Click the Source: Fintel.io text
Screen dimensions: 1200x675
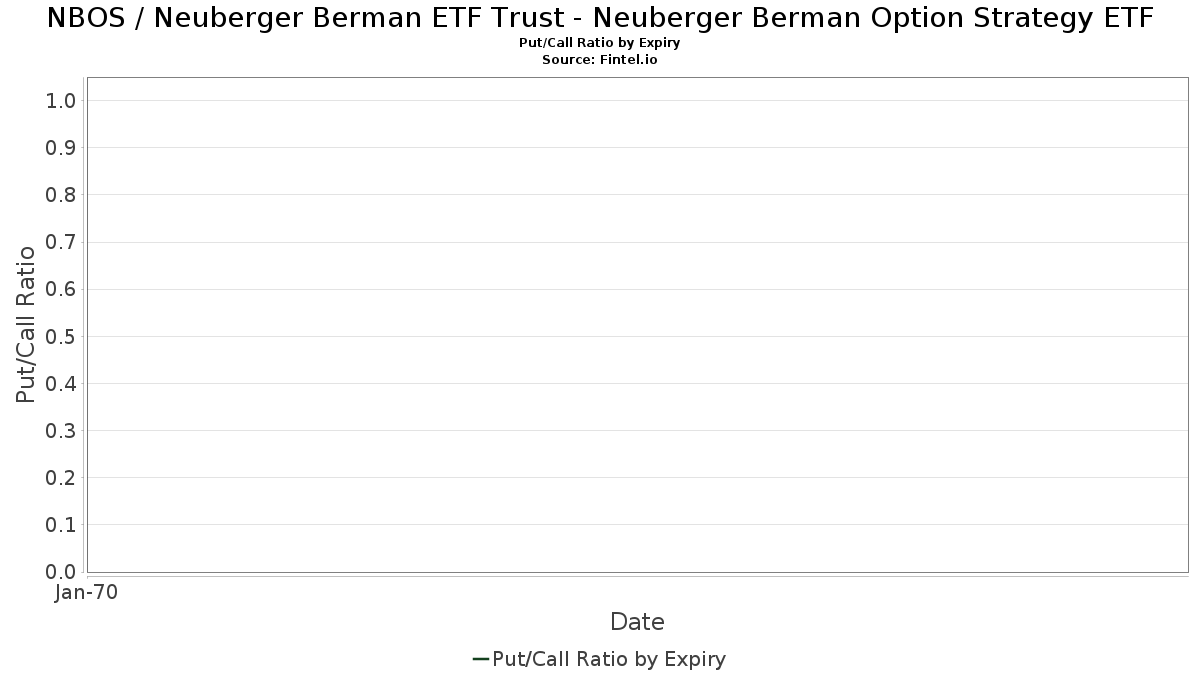tap(600, 60)
